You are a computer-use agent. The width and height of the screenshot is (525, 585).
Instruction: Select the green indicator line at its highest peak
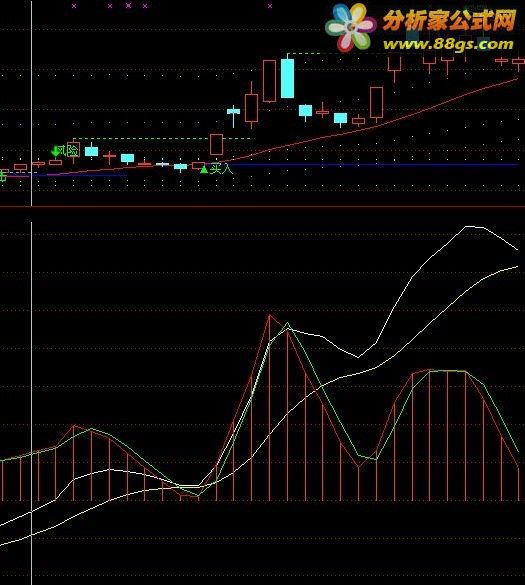(287, 323)
